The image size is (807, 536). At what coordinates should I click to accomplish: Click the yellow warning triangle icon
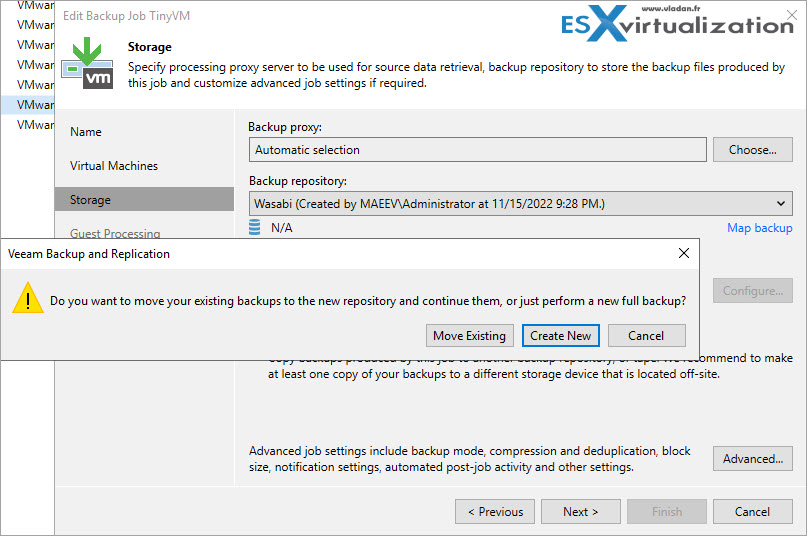[x=28, y=298]
